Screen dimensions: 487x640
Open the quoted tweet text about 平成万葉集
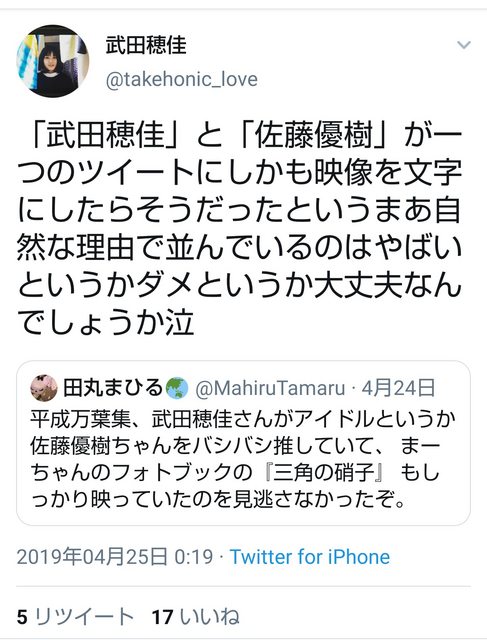[x=243, y=459]
